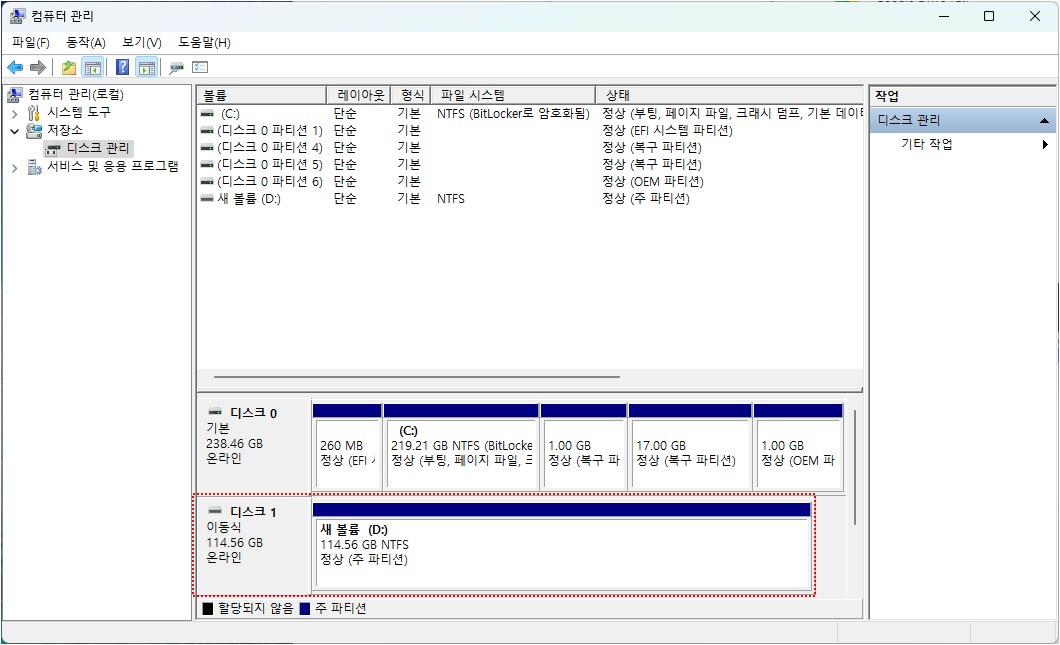
Task: Click the 디스크 0 disk icon in graphical view
Action: (x=215, y=412)
